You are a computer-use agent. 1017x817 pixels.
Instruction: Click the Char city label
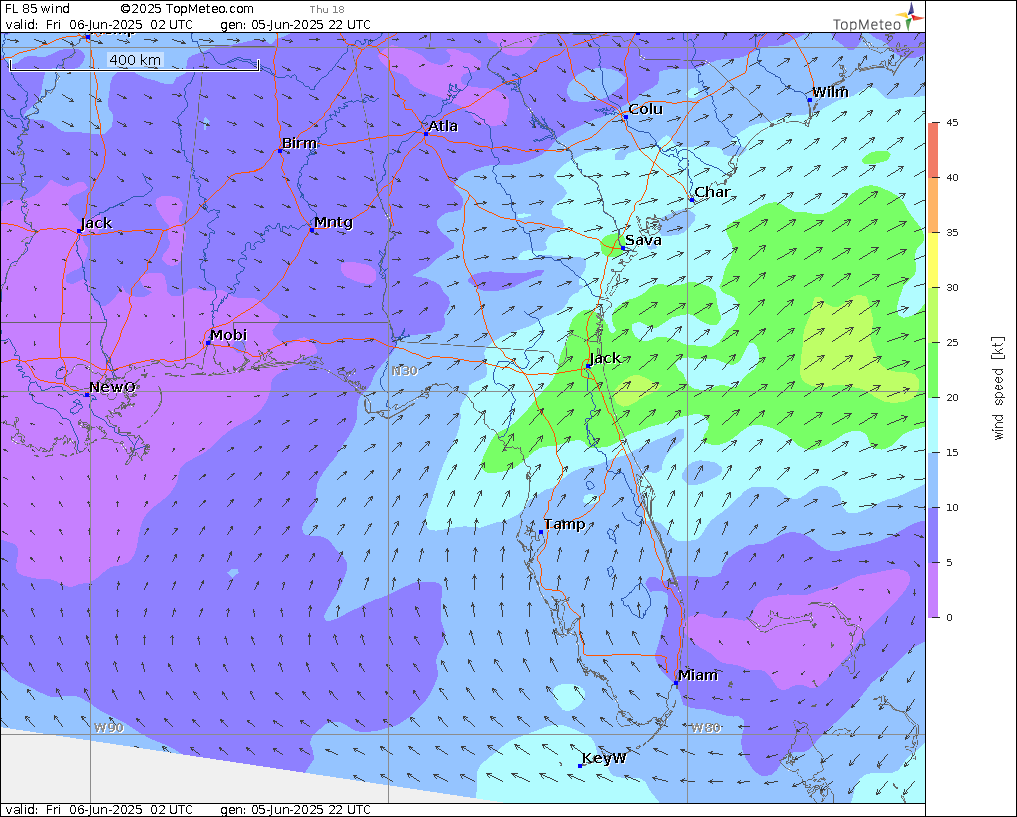pyautogui.click(x=712, y=193)
